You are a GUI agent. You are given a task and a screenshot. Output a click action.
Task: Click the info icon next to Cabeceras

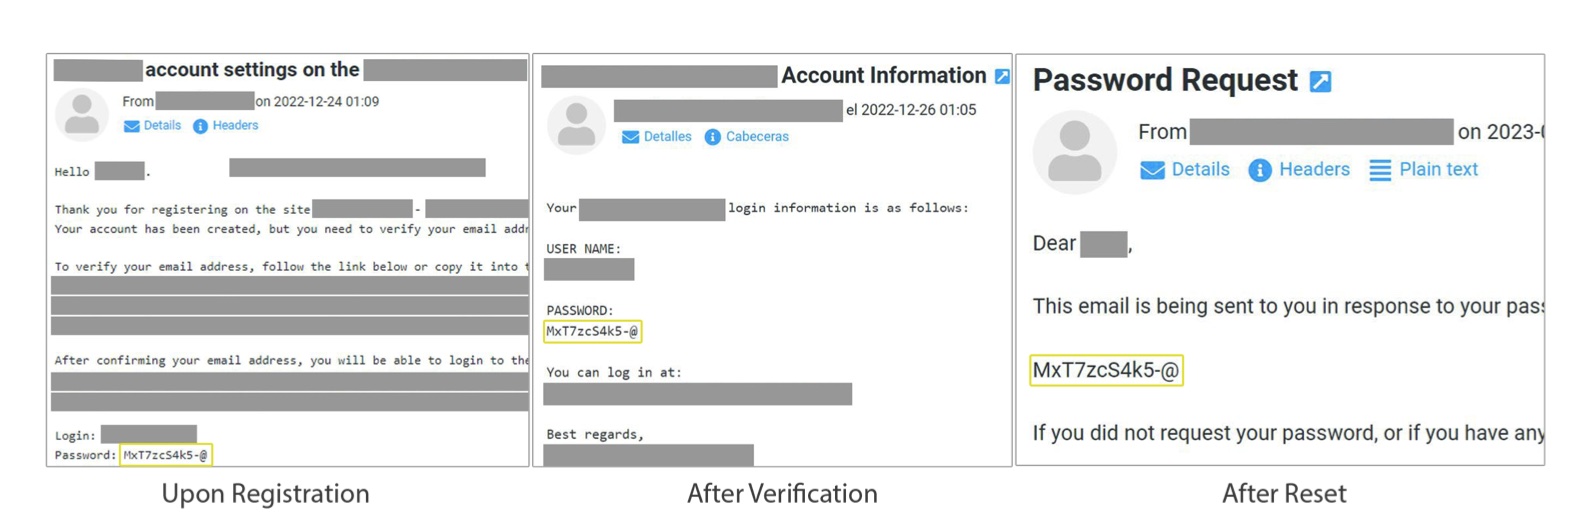pos(712,137)
